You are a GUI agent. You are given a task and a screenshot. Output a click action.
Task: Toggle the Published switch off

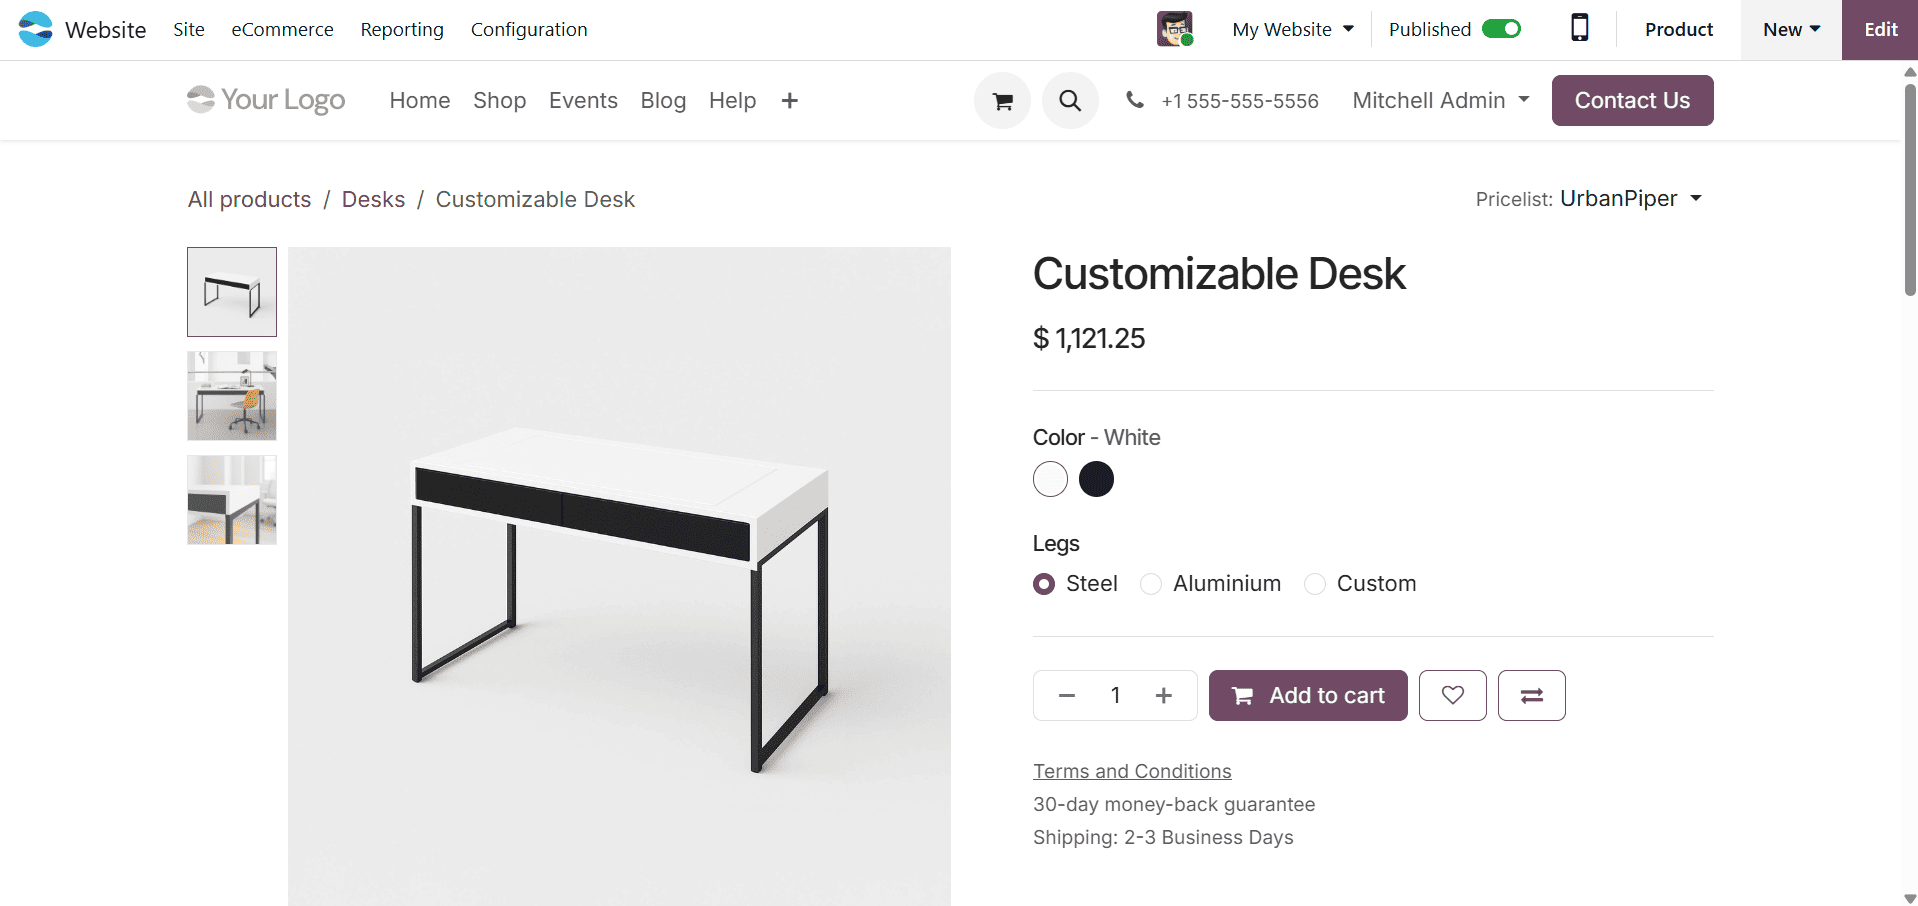pos(1502,29)
